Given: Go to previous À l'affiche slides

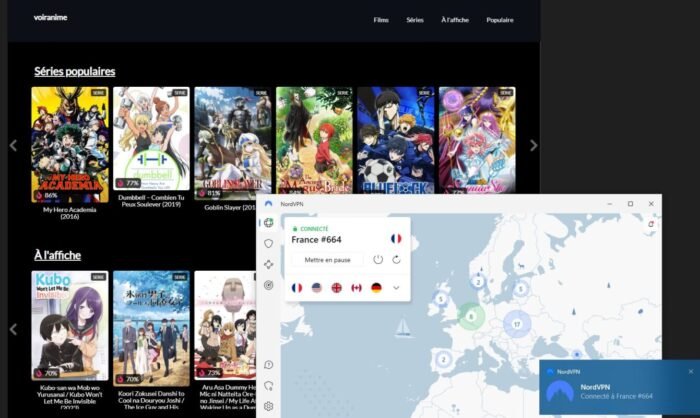Looking at the screenshot, I should [13, 330].
